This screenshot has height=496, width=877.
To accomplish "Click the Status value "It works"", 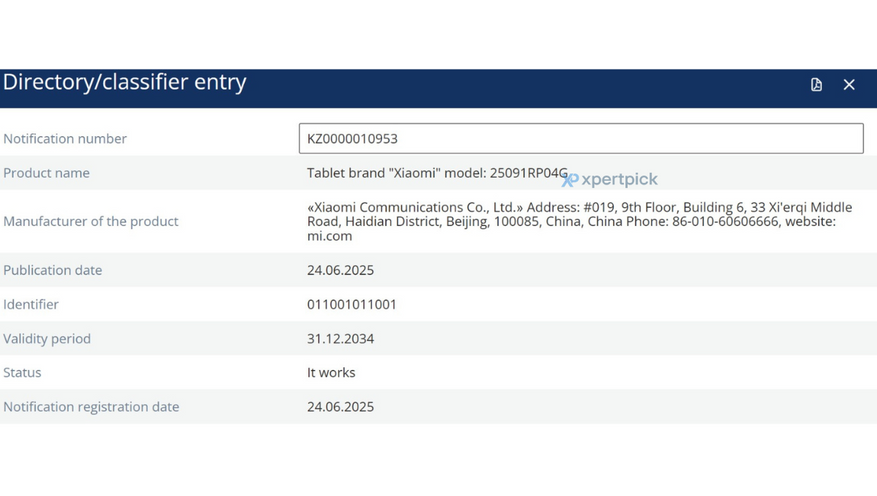I will pyautogui.click(x=331, y=372).
